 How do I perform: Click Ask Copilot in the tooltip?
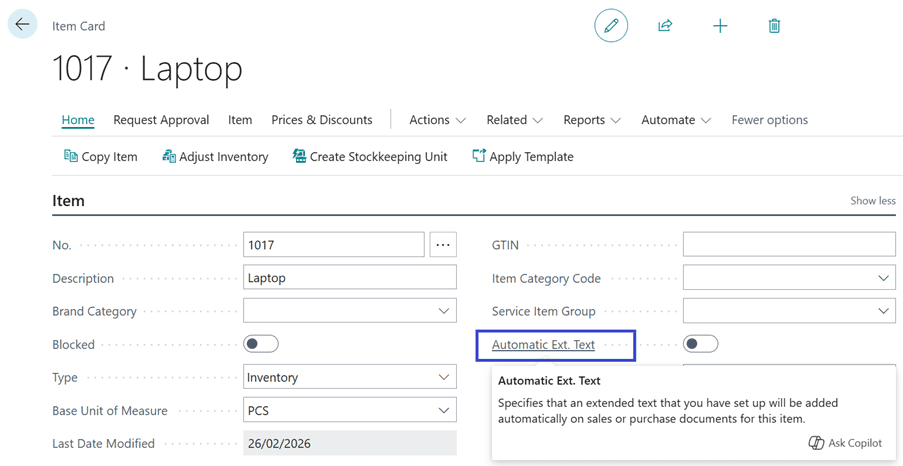[845, 443]
